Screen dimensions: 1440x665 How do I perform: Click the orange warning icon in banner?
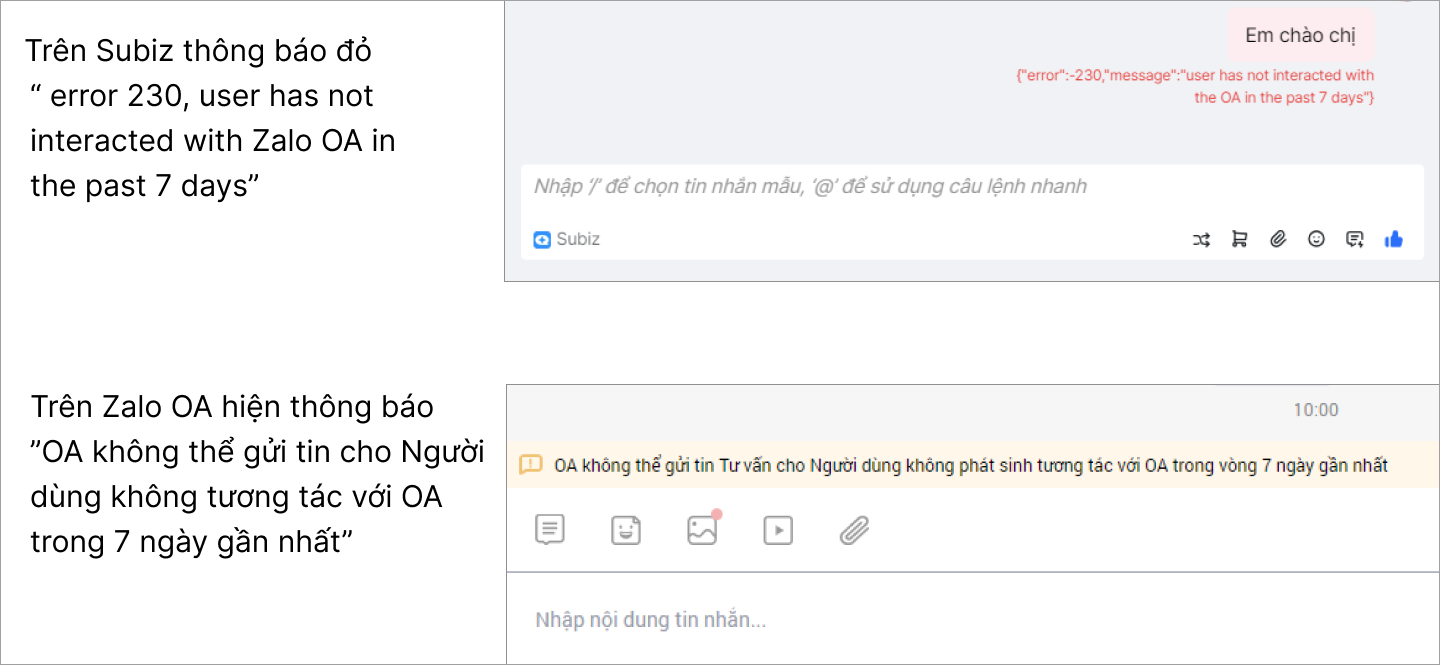tap(531, 465)
